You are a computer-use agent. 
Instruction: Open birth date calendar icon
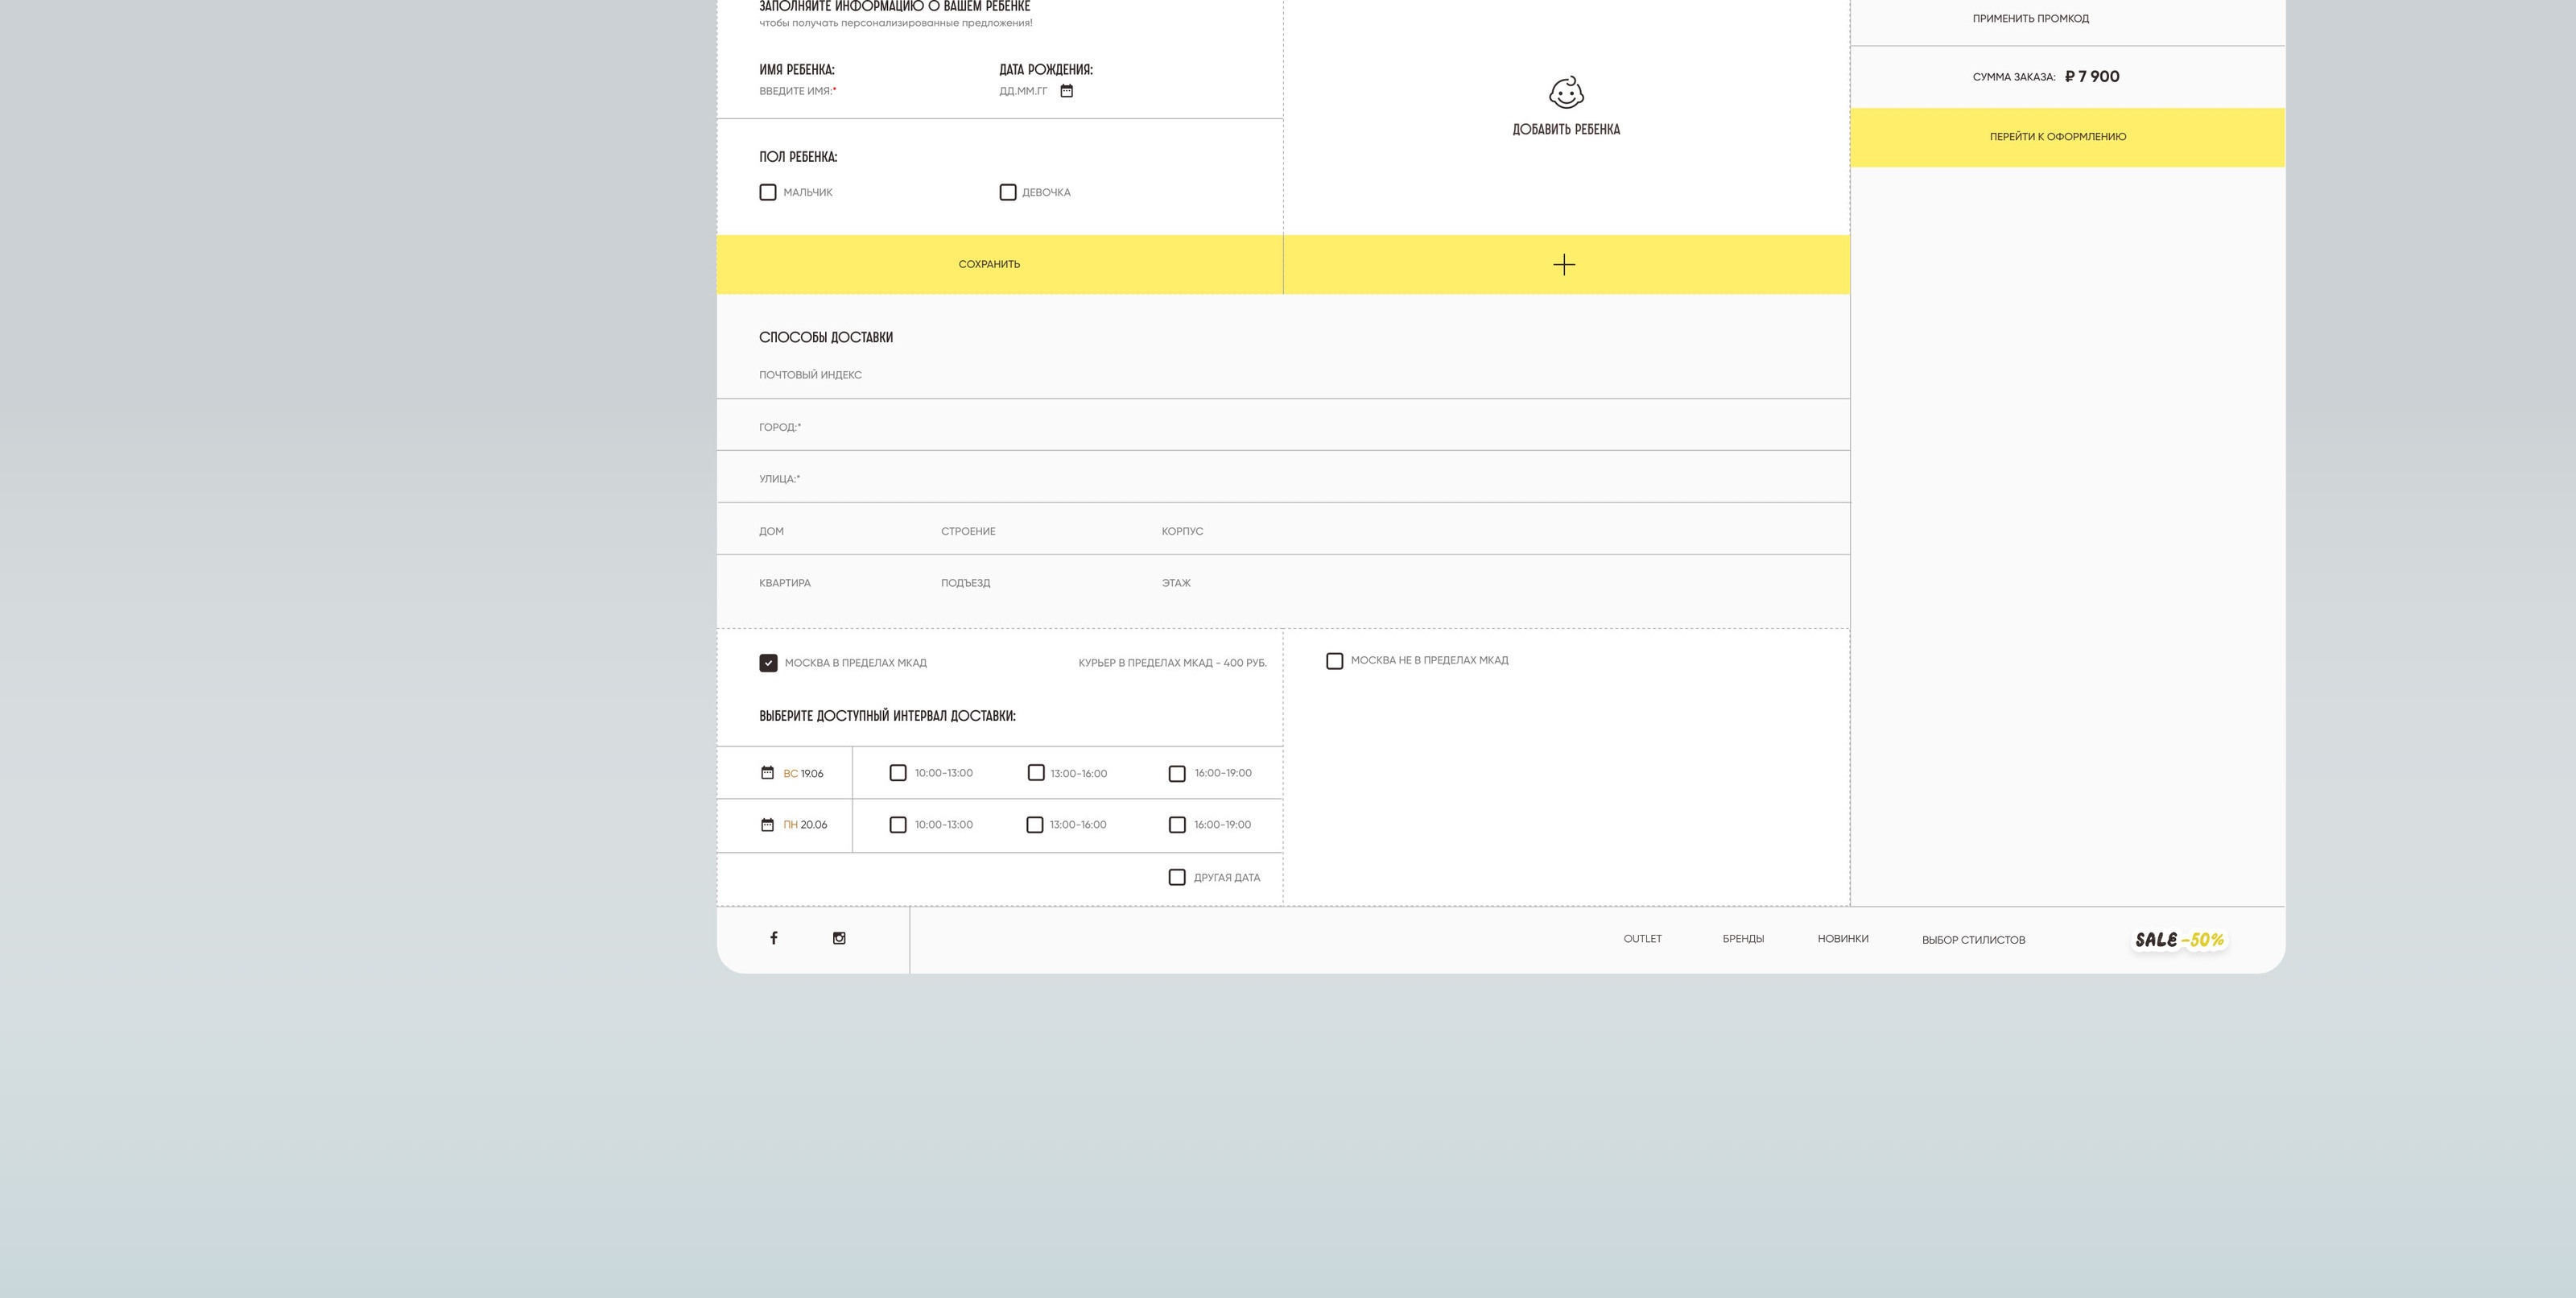[x=1066, y=91]
